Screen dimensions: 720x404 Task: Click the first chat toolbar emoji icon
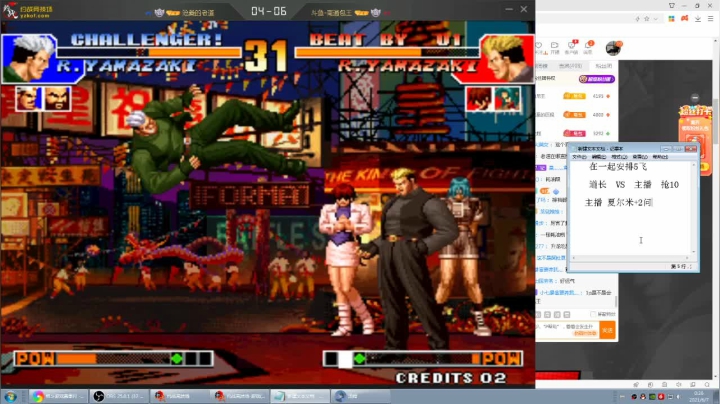coord(539,314)
